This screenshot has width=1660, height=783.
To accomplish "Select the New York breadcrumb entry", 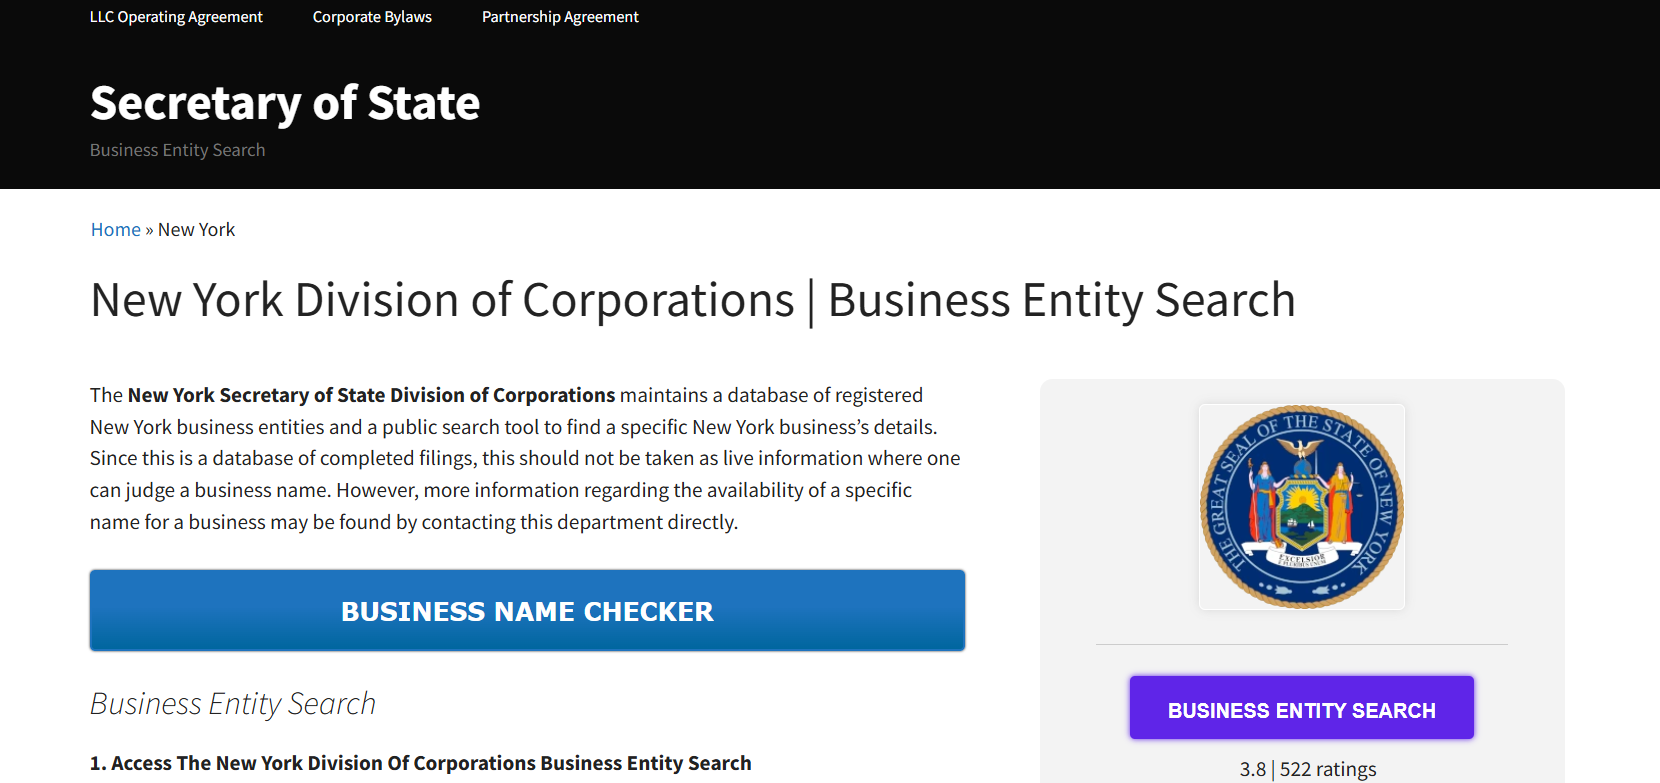I will point(196,229).
